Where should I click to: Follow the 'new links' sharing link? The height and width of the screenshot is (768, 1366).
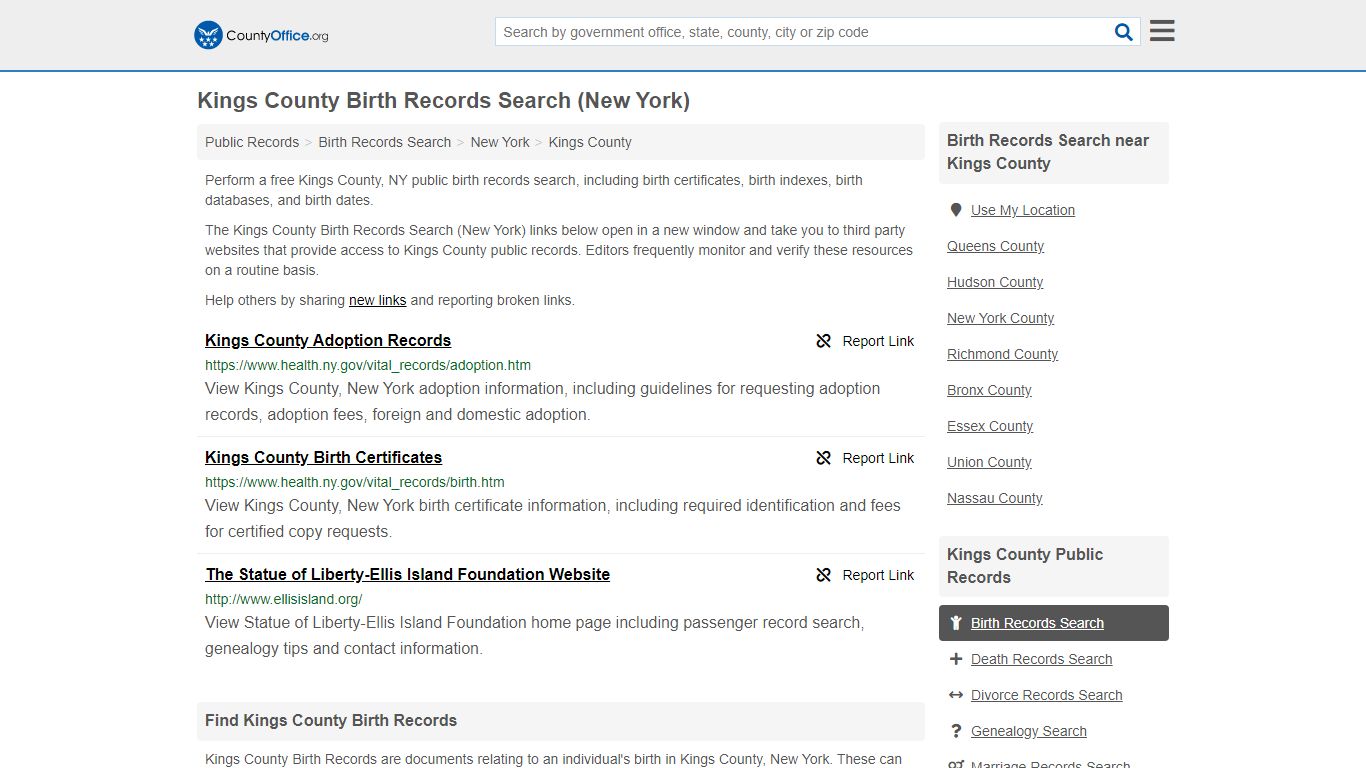pos(378,300)
